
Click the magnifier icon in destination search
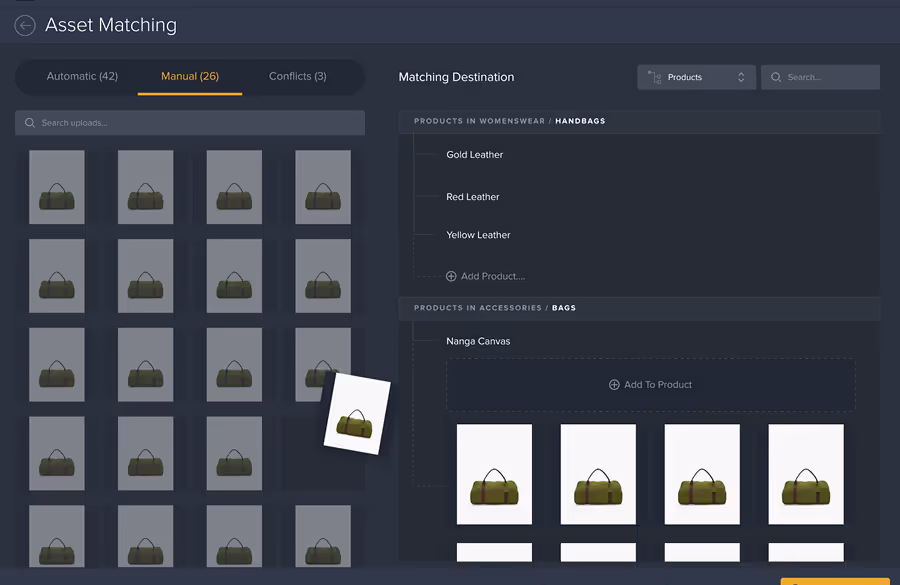tap(776, 77)
